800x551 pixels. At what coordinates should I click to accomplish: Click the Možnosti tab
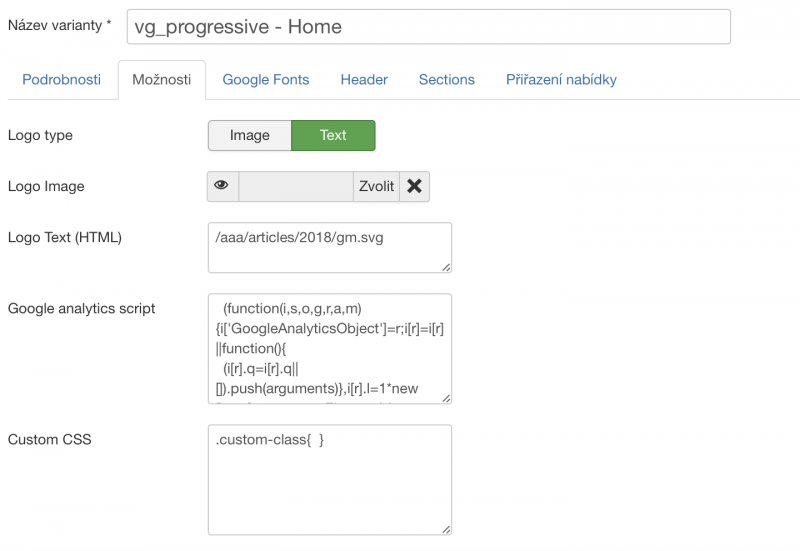coord(161,79)
